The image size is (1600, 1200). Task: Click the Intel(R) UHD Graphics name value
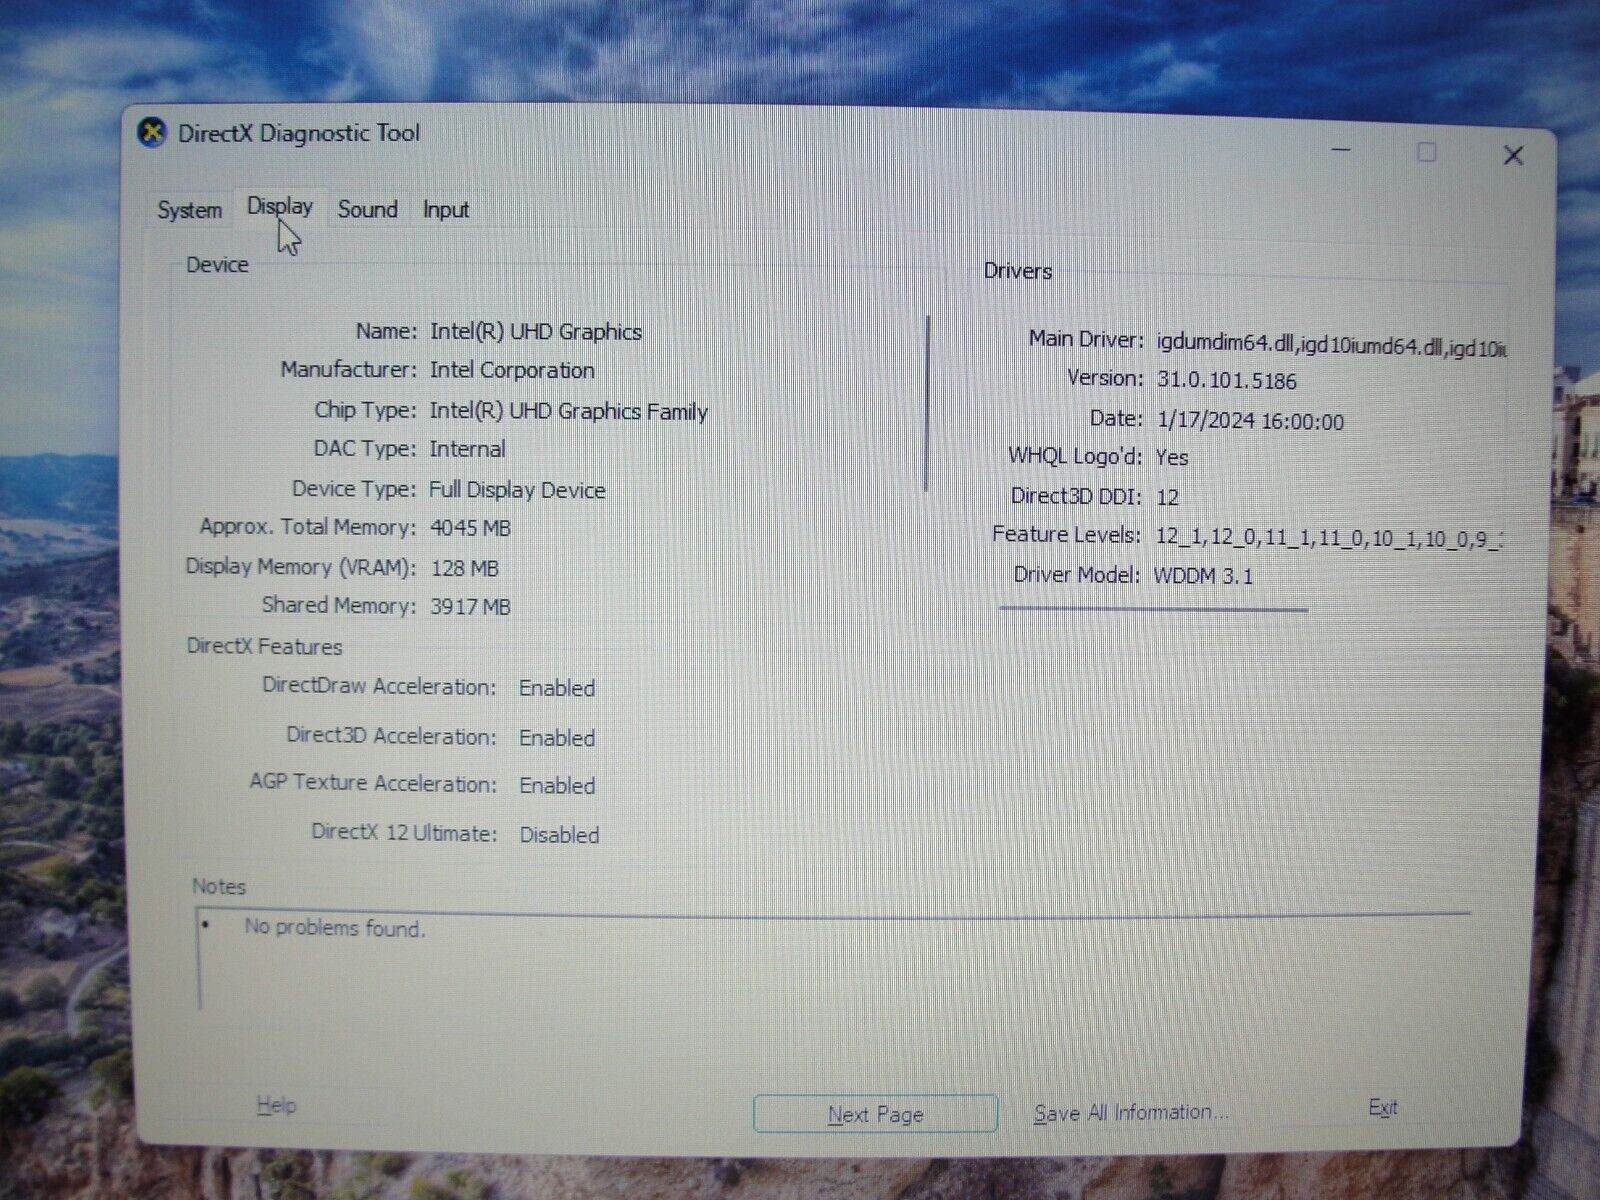[x=536, y=332]
